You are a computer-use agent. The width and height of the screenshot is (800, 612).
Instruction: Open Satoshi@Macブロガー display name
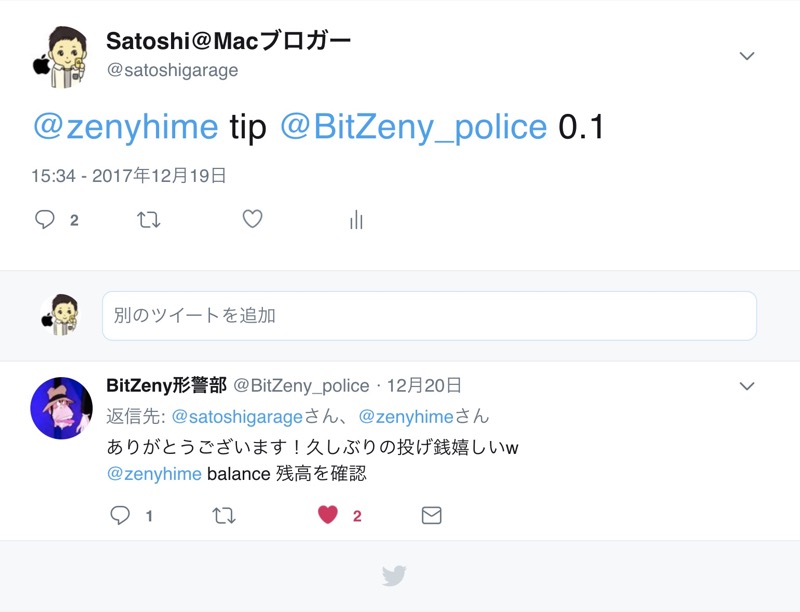point(228,41)
